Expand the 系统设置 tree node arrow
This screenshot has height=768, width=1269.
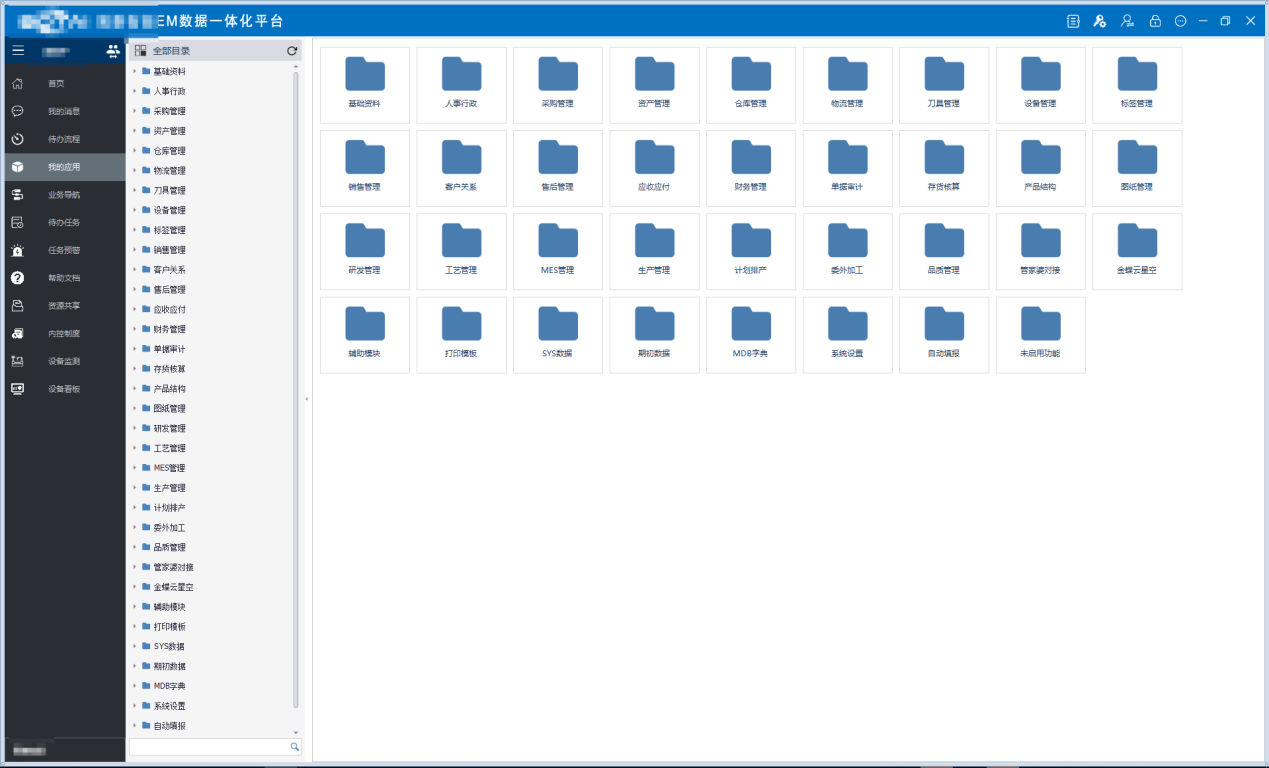(x=135, y=706)
